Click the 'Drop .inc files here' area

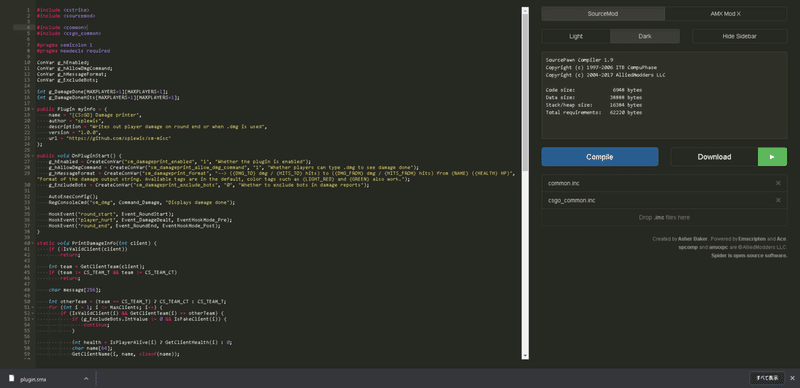664,217
